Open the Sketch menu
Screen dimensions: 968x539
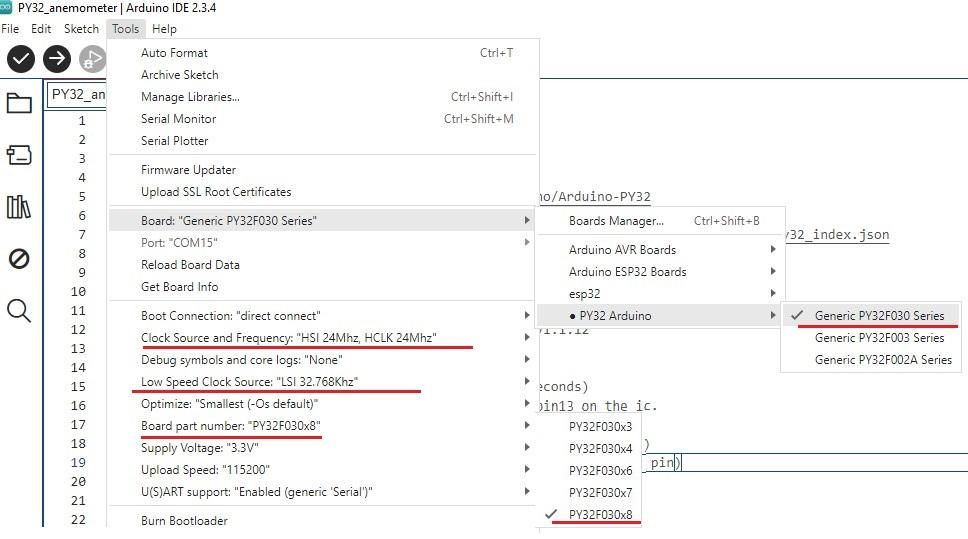tap(81, 29)
